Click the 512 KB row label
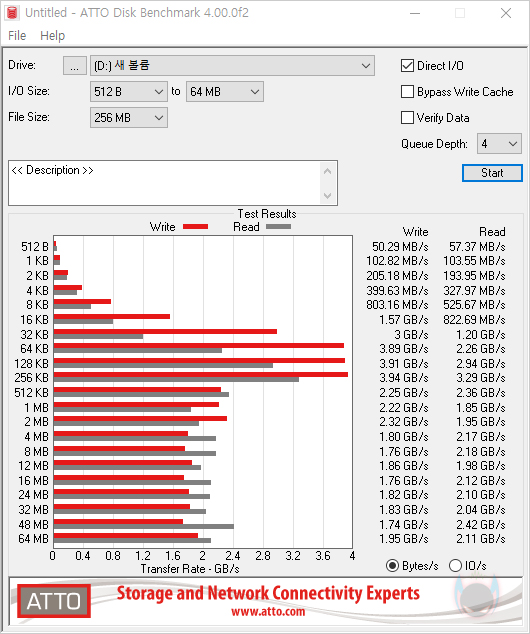The height and width of the screenshot is (634, 530). tap(32, 393)
